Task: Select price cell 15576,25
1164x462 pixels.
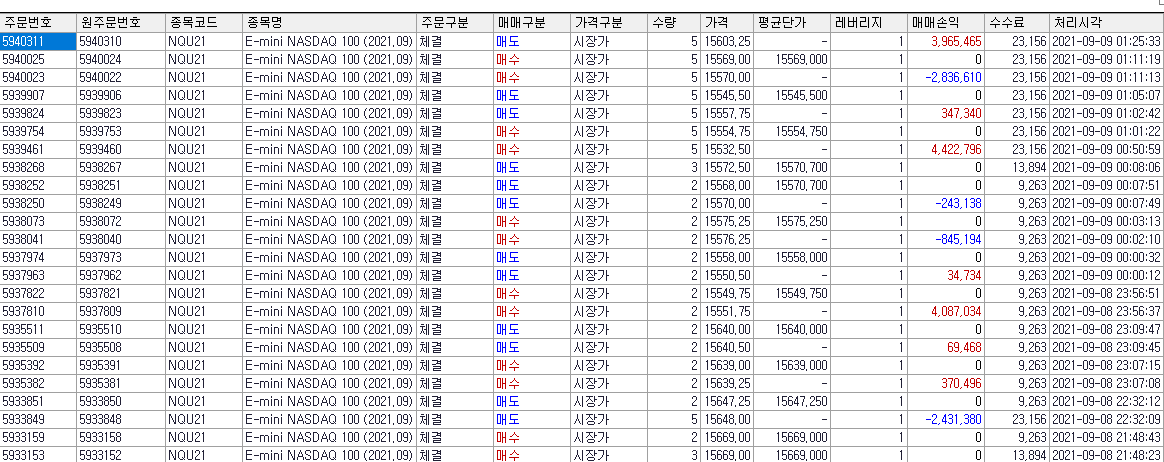Action: (x=727, y=239)
